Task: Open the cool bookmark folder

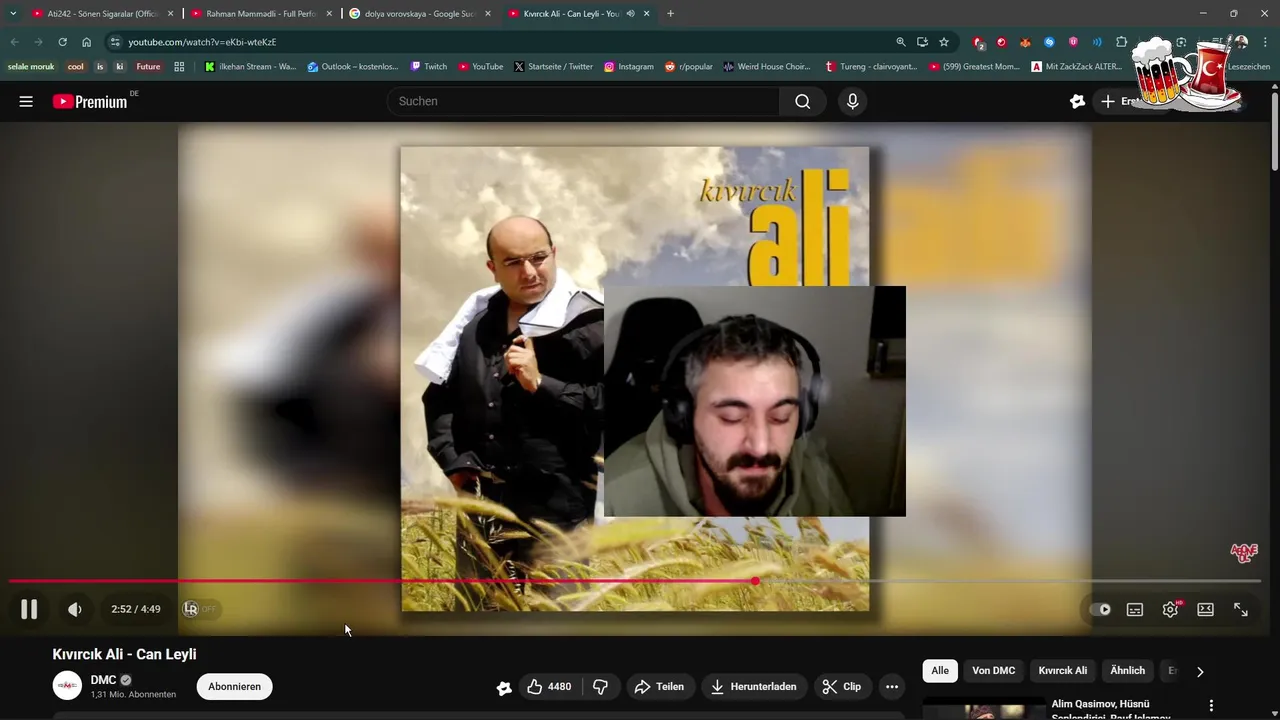Action: point(76,67)
